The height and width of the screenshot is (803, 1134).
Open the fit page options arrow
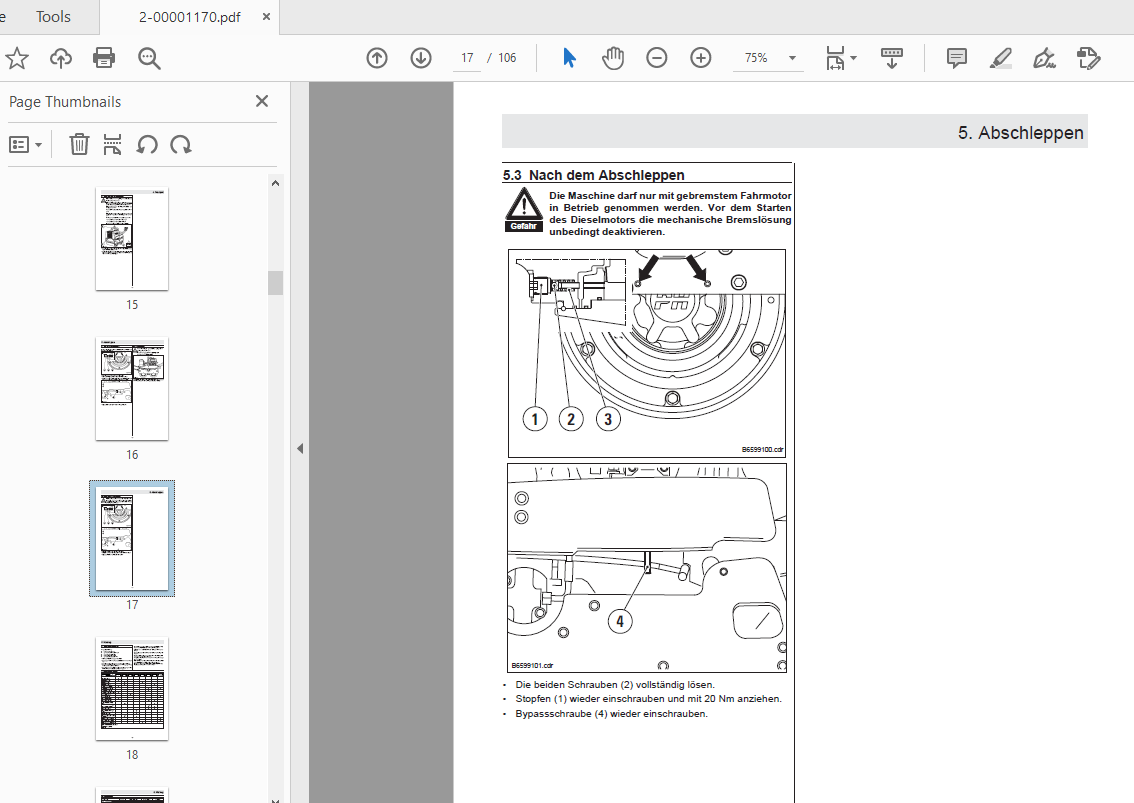pos(854,58)
